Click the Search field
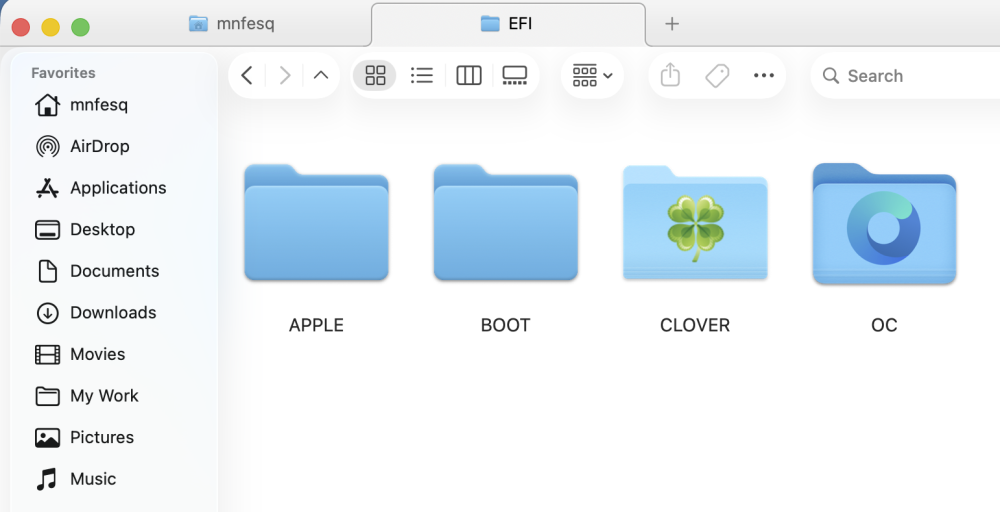 [906, 76]
